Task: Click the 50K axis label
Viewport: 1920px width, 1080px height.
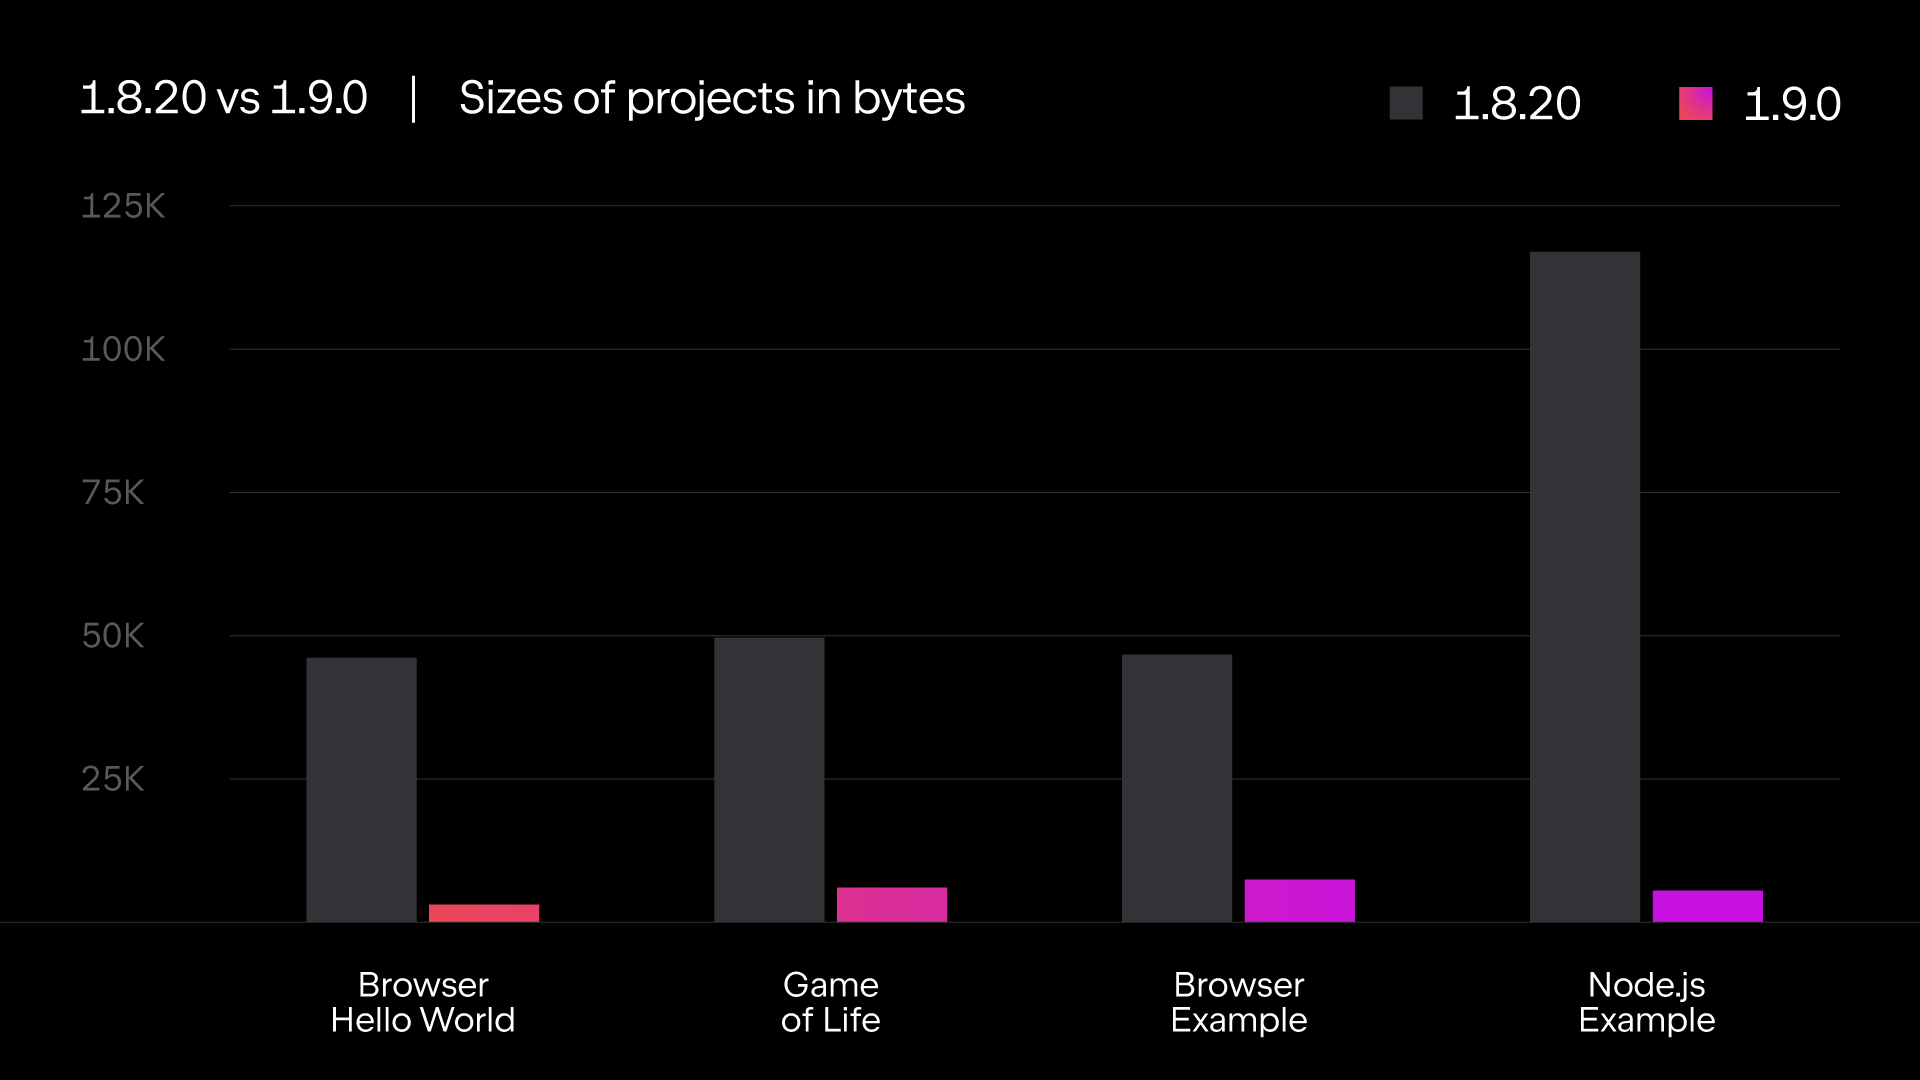Action: coord(113,634)
